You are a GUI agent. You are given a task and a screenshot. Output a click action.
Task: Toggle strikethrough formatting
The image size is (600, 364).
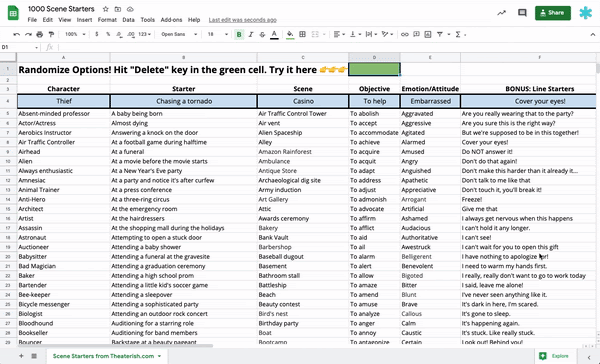(x=262, y=34)
